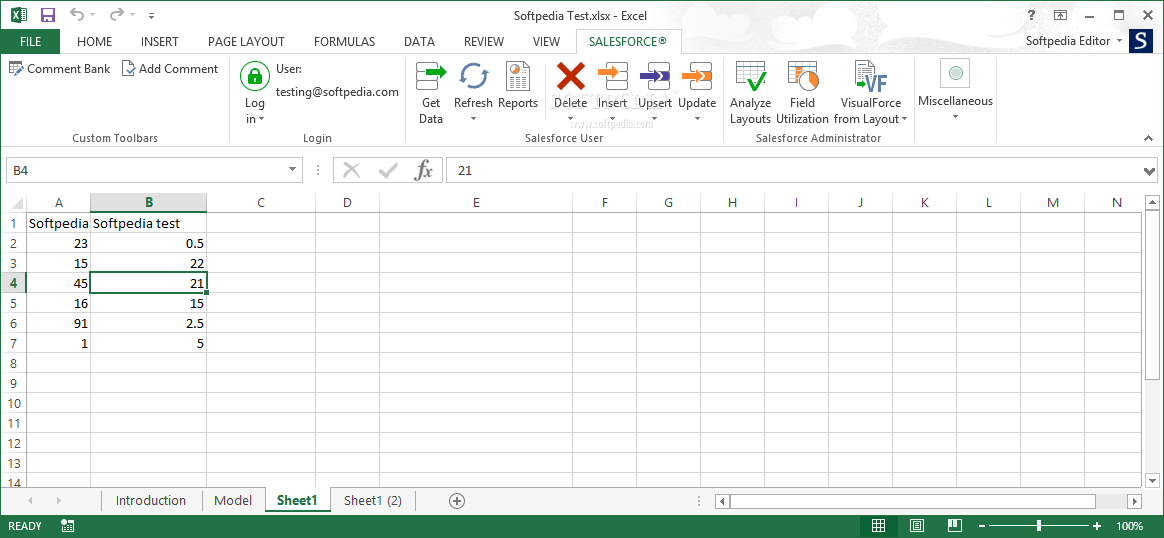Image resolution: width=1164 pixels, height=538 pixels.
Task: Select cell containing 91
Action: tap(59, 324)
